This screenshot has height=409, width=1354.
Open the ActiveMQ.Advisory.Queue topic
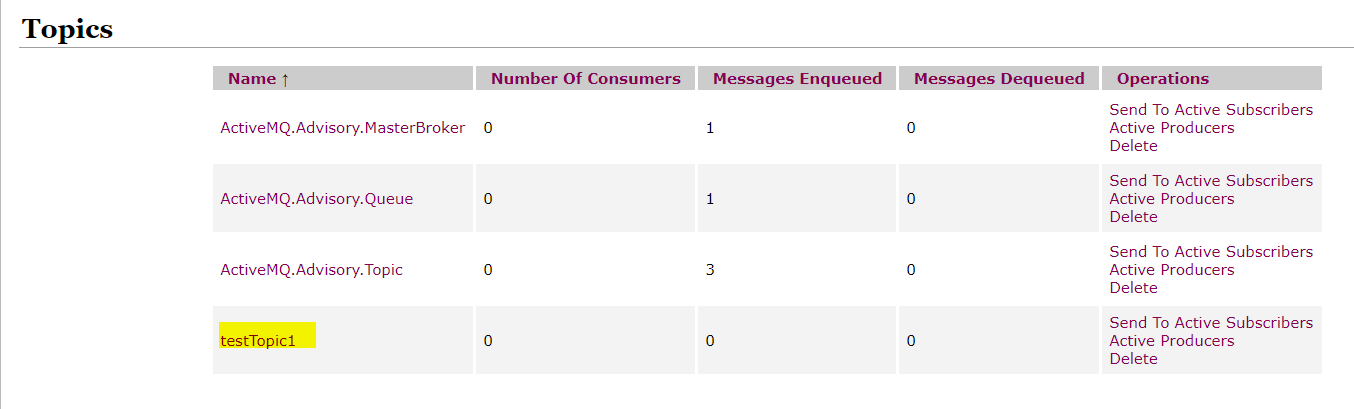pos(316,199)
